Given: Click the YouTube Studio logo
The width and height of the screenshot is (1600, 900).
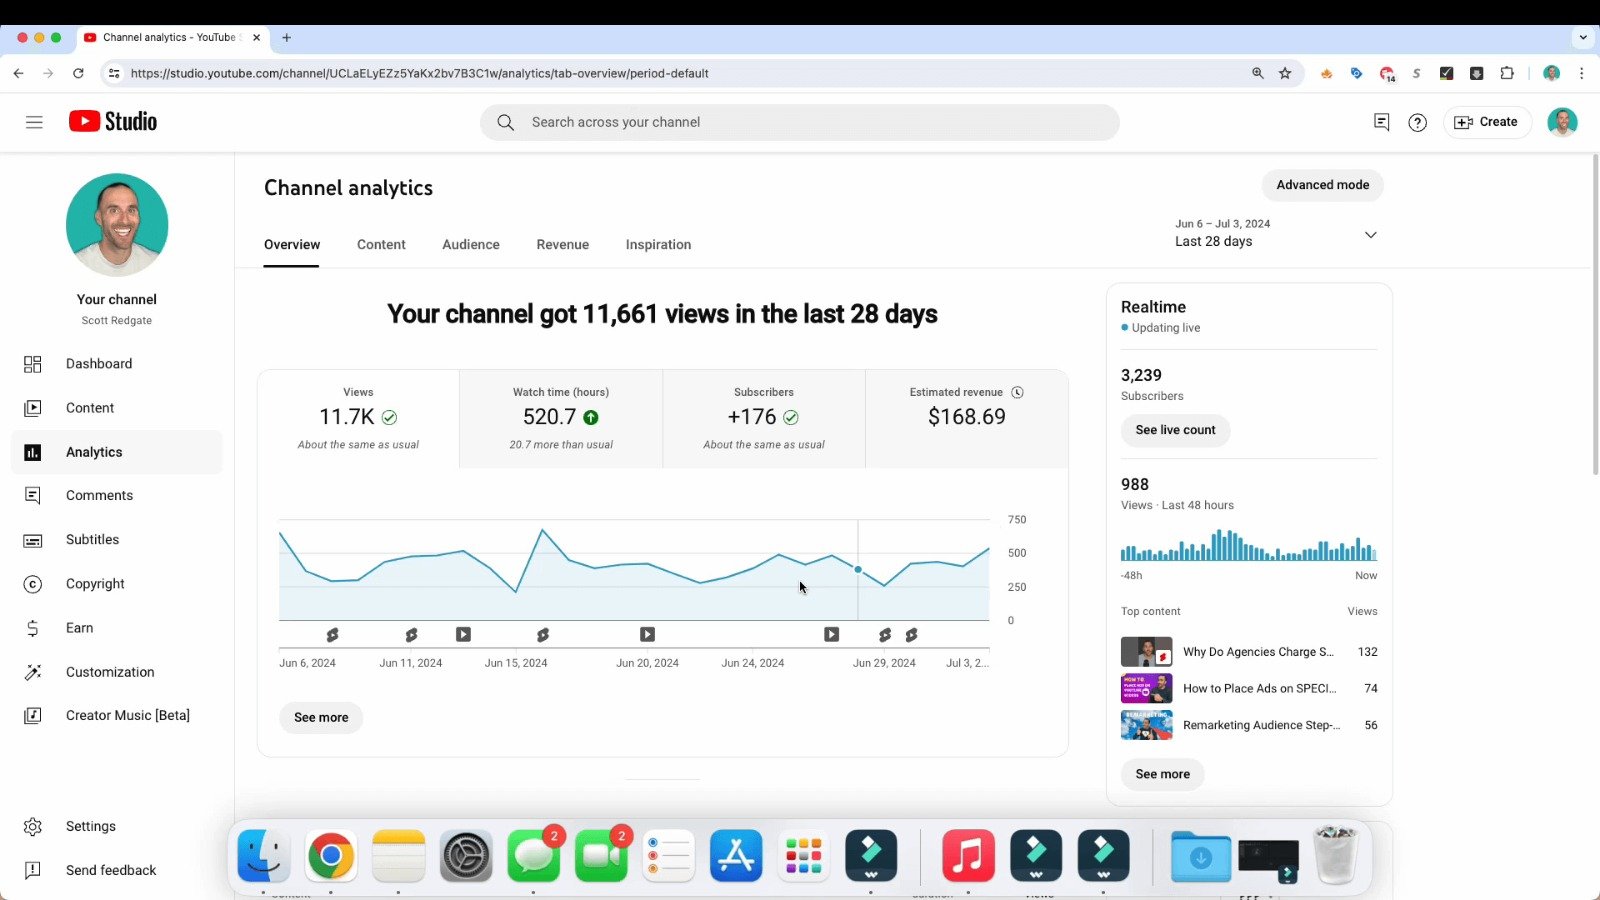Looking at the screenshot, I should pos(113,122).
